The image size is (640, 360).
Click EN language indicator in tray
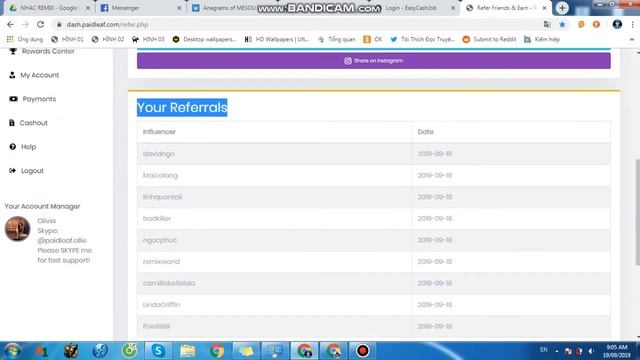[543, 350]
